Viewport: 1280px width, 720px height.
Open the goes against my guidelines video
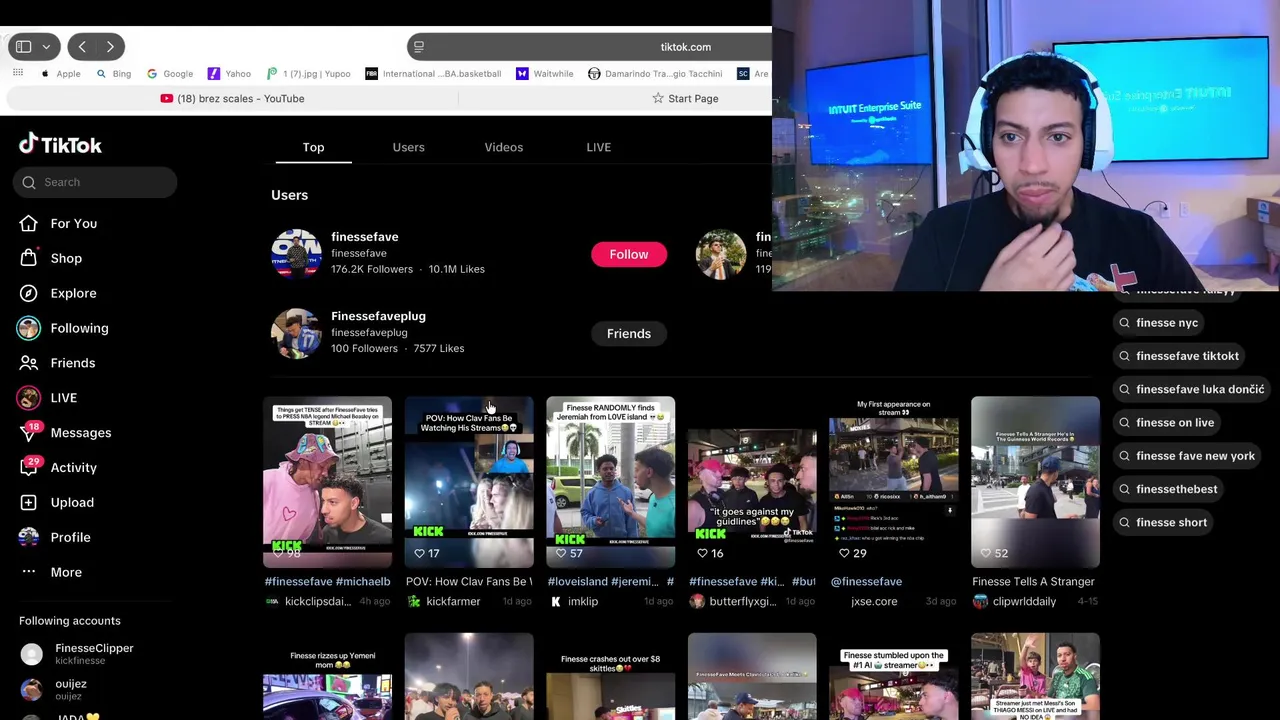tap(752, 482)
